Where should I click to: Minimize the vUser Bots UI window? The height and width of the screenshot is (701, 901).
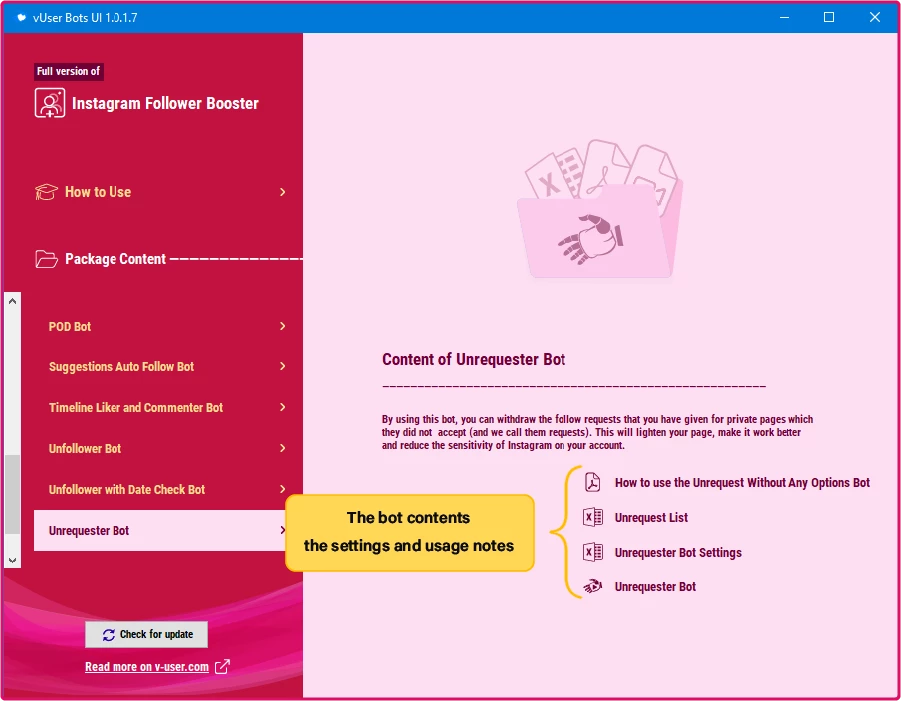pos(784,17)
